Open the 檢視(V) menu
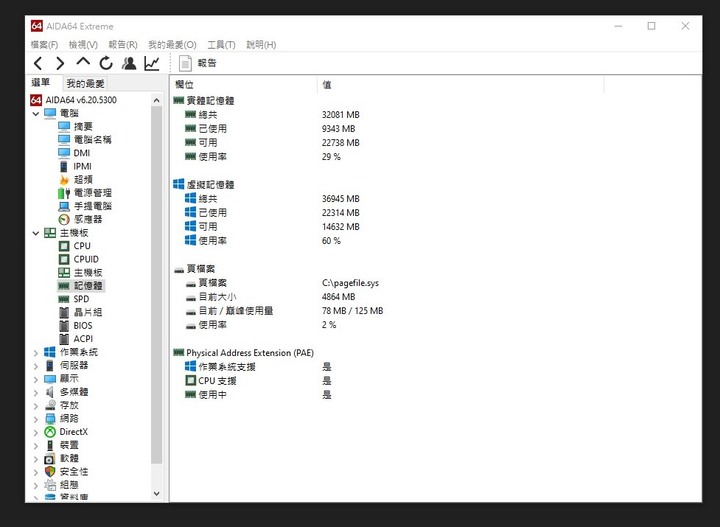This screenshot has height=527, width=720. (83, 45)
